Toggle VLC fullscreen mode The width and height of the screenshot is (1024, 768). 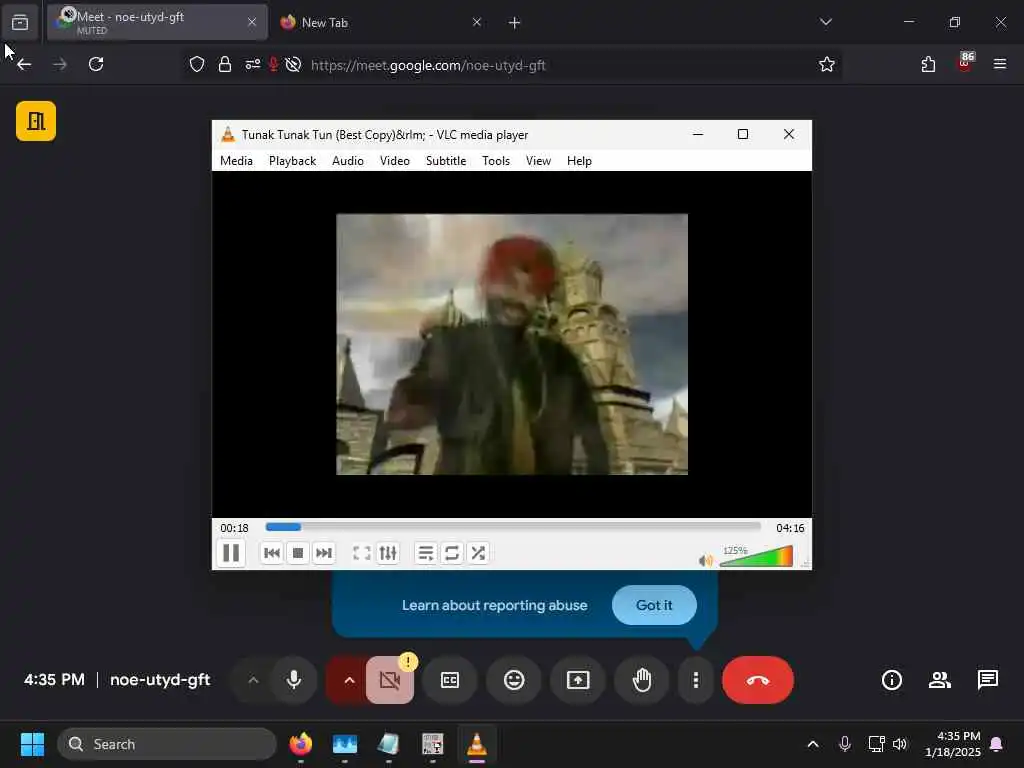[x=362, y=553]
